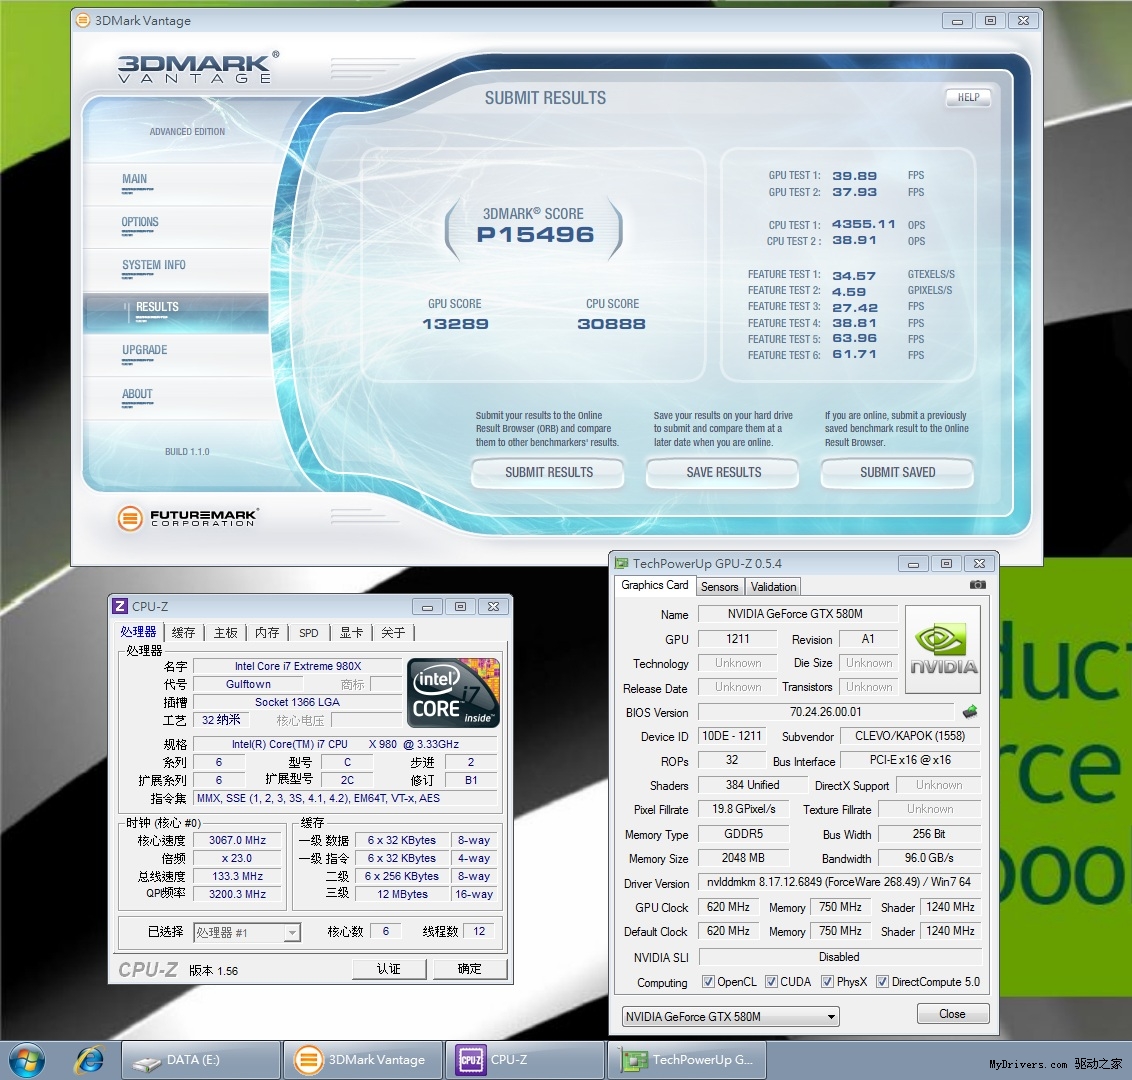Click the Intel Core i7 logo
Image resolution: width=1132 pixels, height=1080 pixels.
coord(454,691)
